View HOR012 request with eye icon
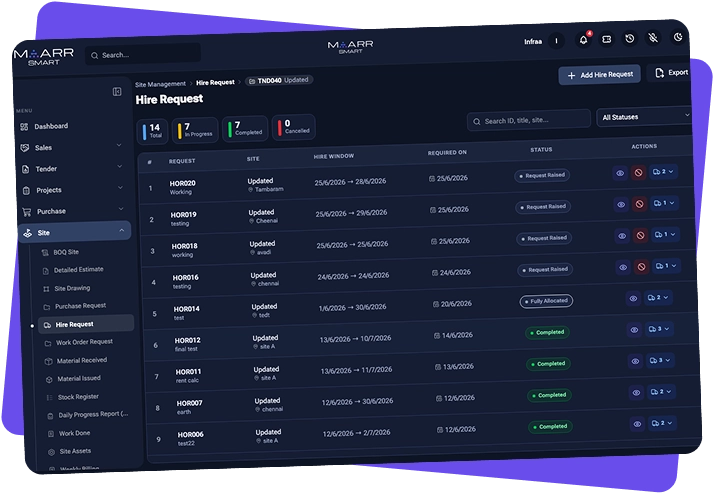The height and width of the screenshot is (494, 715). point(634,330)
